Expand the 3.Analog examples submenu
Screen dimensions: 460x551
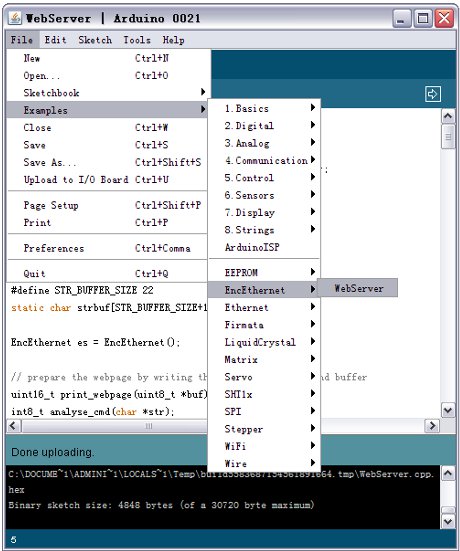coord(264,143)
